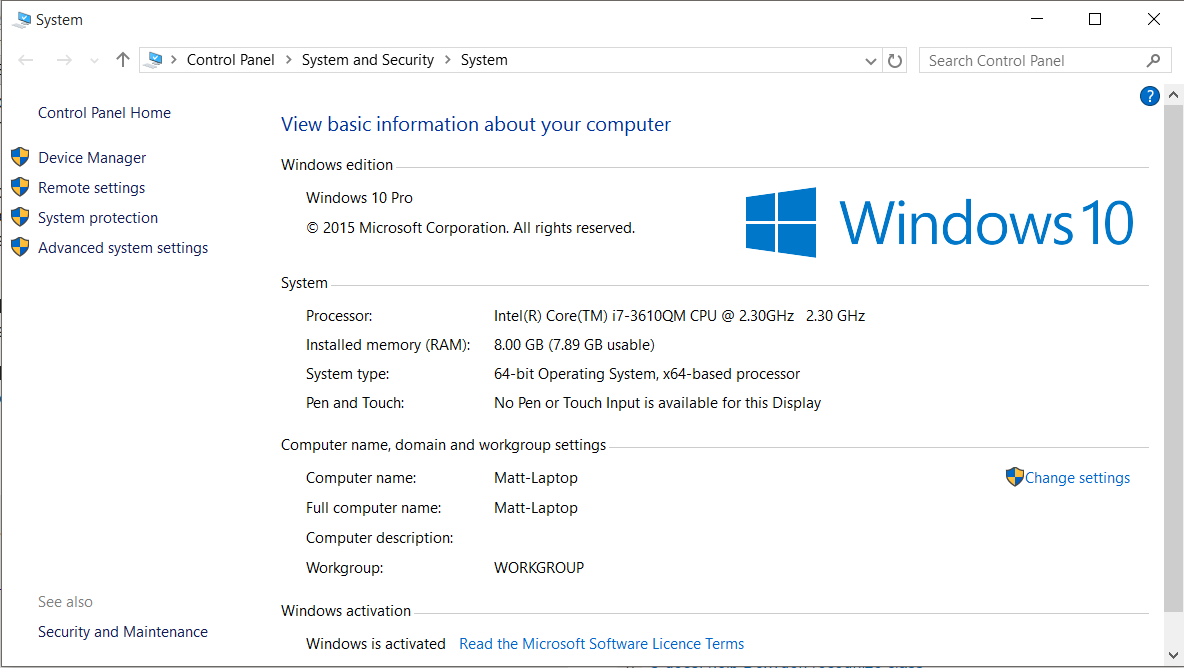Select Control Panel in breadcrumb path
This screenshot has height=668, width=1184.
230,60
